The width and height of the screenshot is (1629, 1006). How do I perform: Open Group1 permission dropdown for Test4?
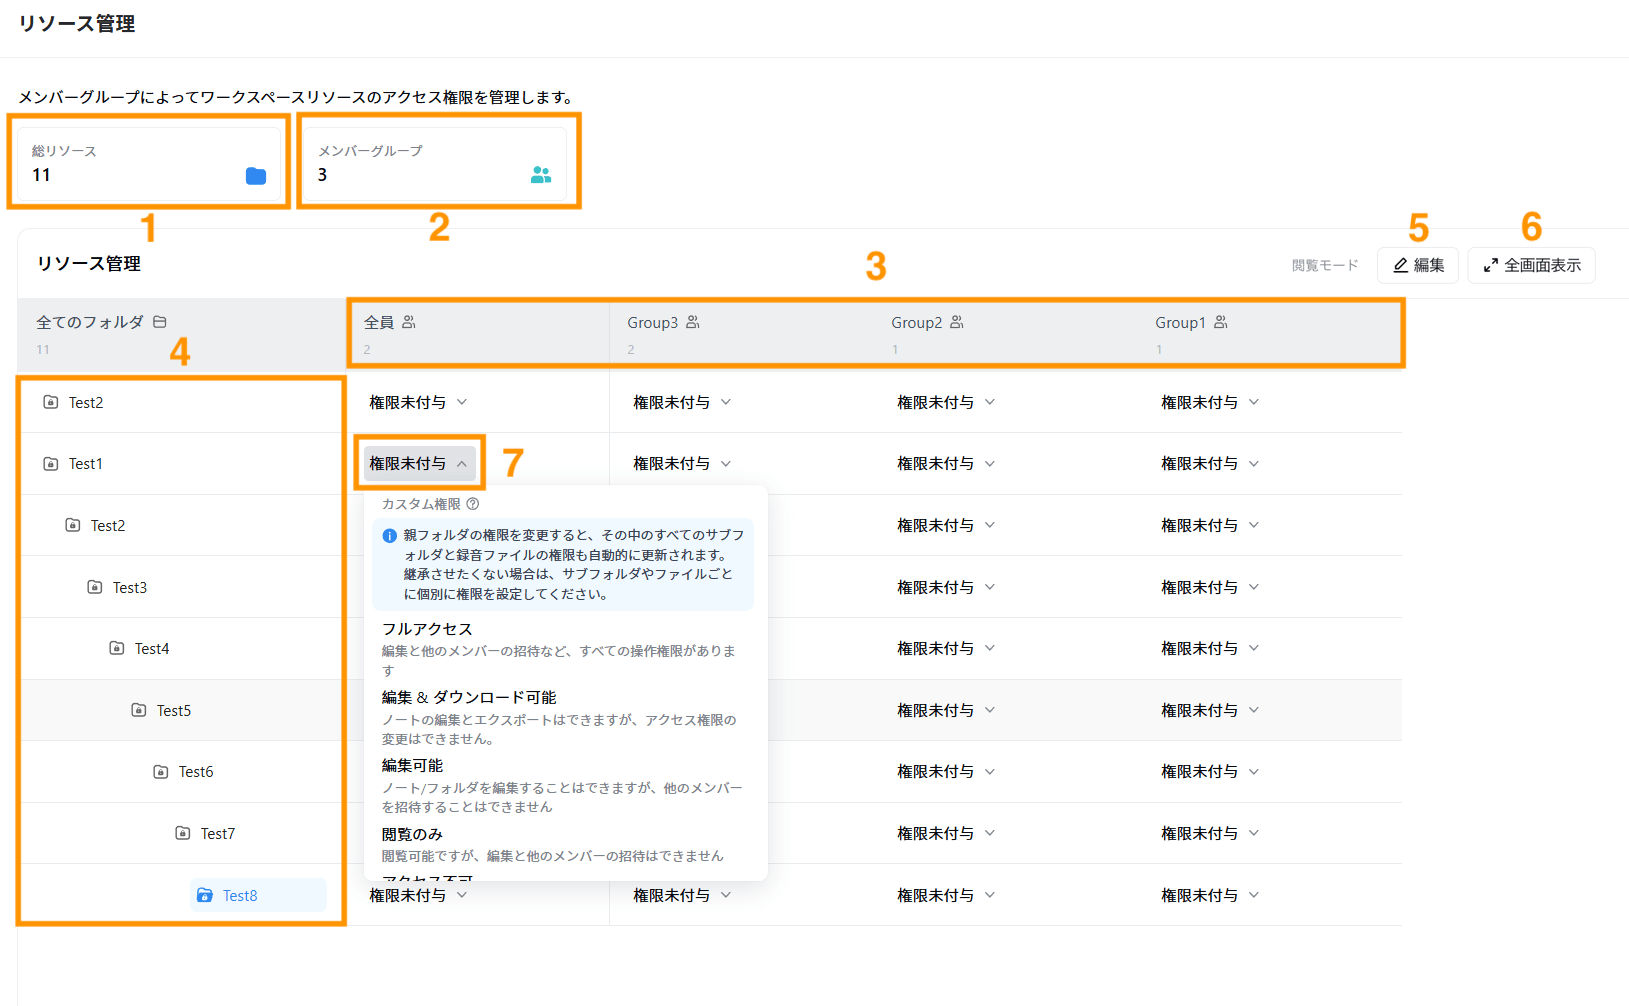[x=1211, y=648]
